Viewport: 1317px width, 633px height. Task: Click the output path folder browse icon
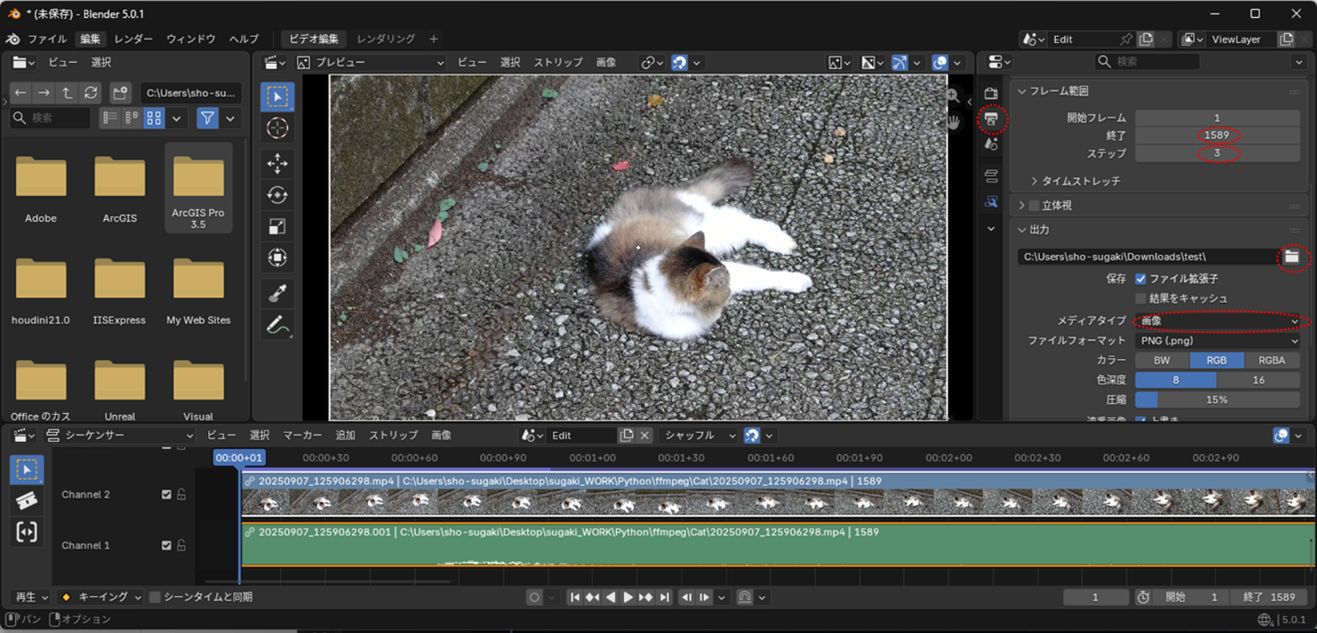pyautogui.click(x=1291, y=257)
